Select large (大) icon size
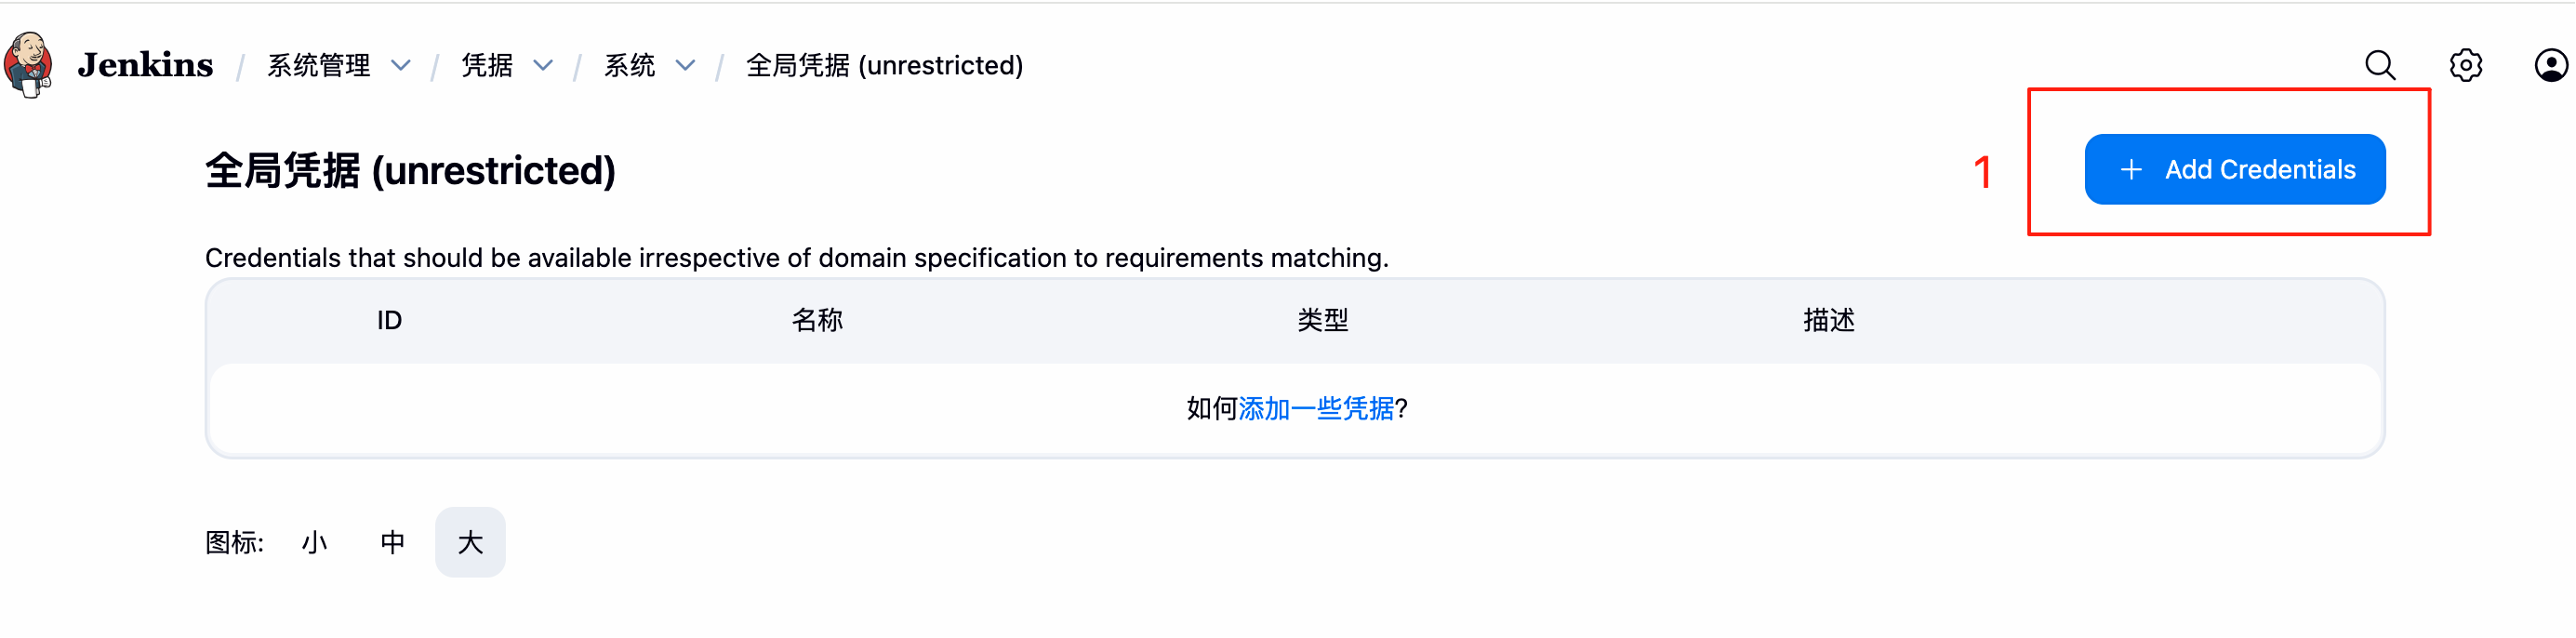The width and height of the screenshot is (2576, 638). coord(470,543)
